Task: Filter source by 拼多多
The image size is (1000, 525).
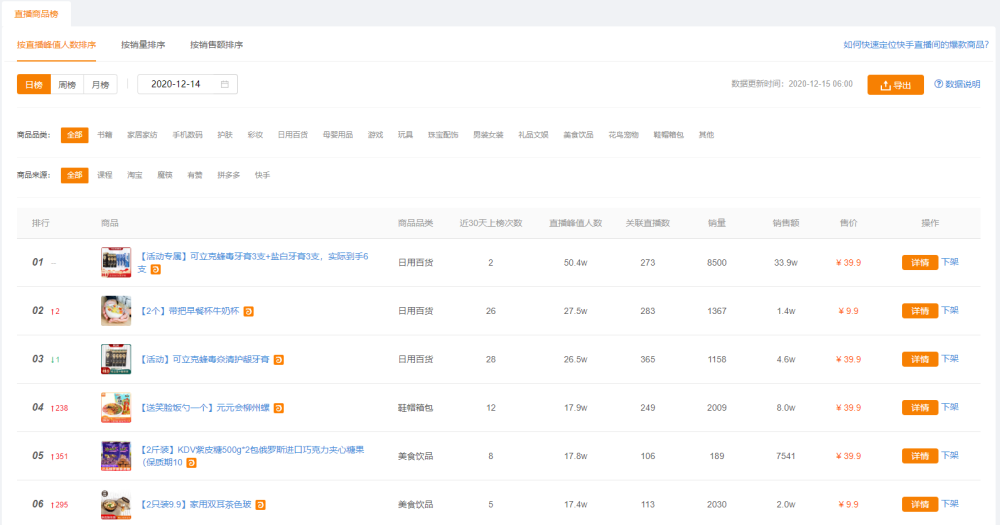Action: [229, 175]
